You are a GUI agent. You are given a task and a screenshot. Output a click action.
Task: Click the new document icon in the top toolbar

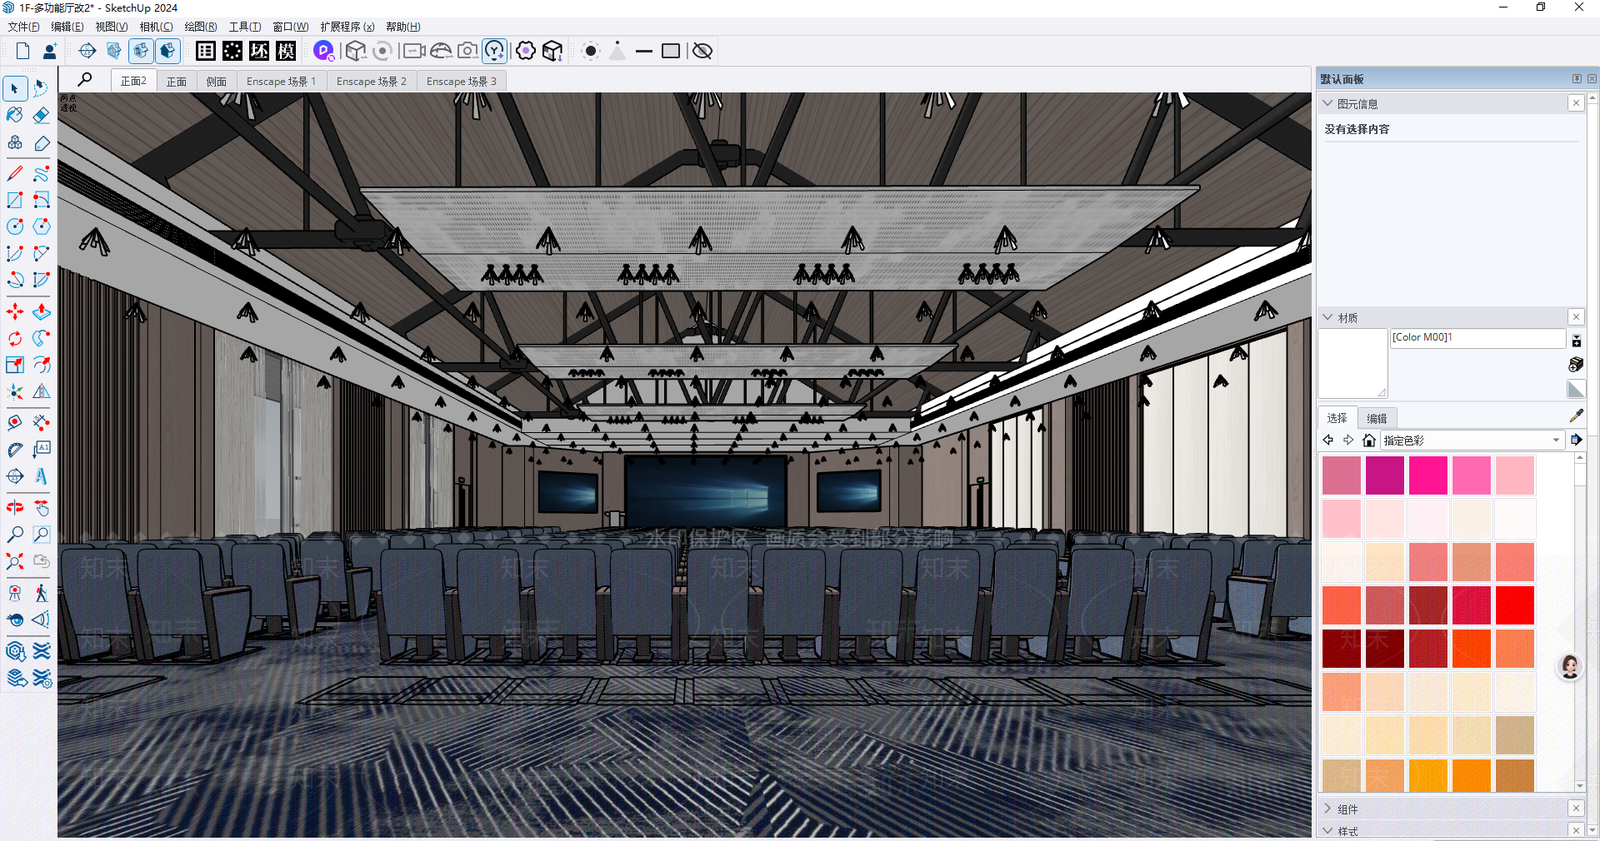tap(23, 51)
